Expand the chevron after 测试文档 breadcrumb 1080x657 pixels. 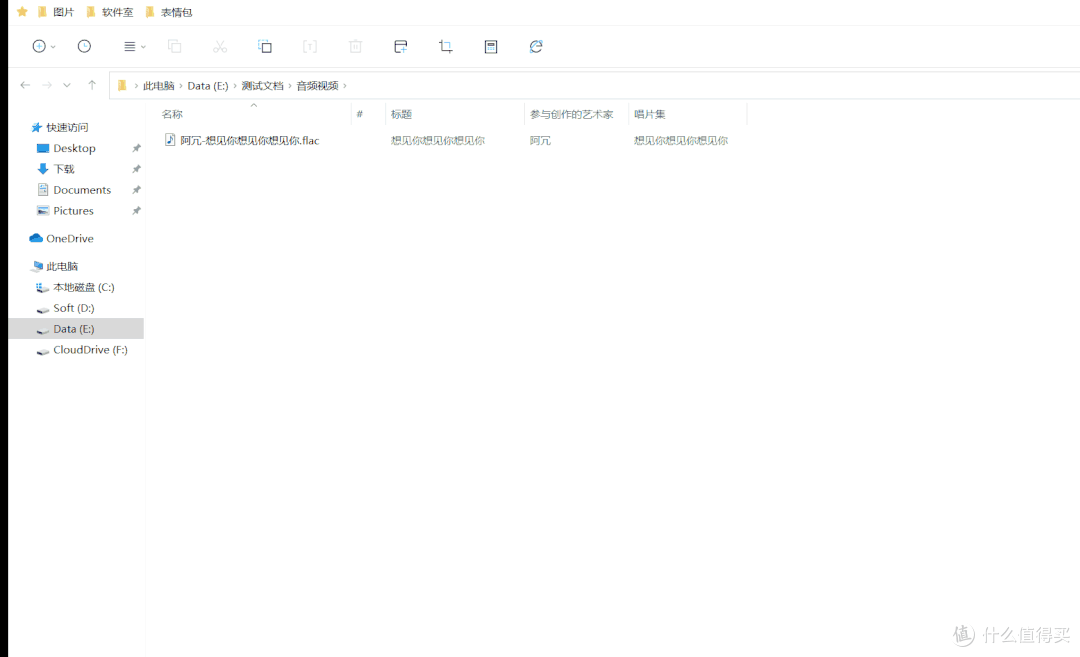(x=290, y=85)
